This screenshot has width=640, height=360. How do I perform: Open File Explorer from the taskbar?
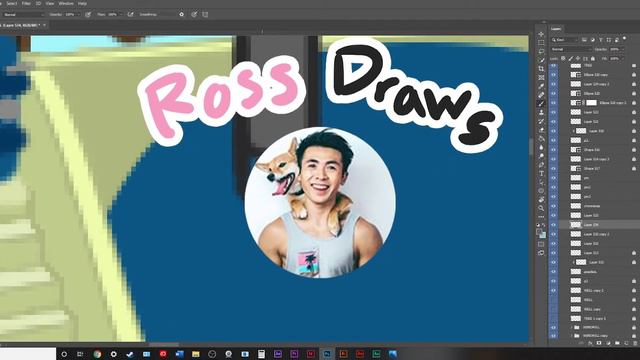(196, 354)
